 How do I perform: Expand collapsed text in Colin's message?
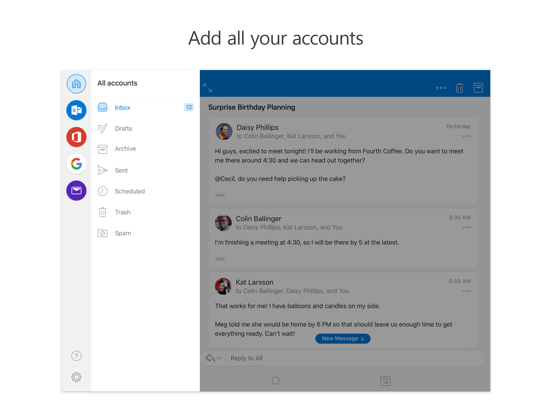pos(220,259)
